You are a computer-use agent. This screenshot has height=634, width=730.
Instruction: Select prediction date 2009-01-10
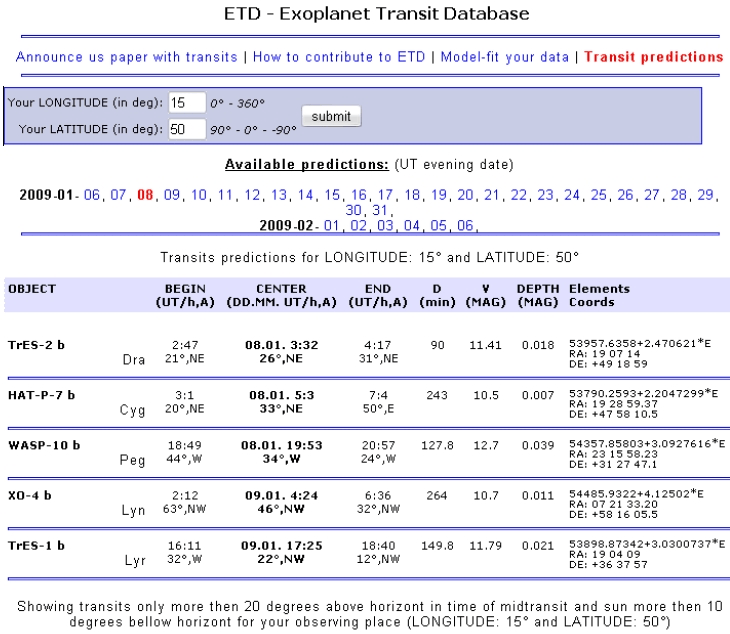pyautogui.click(x=199, y=195)
